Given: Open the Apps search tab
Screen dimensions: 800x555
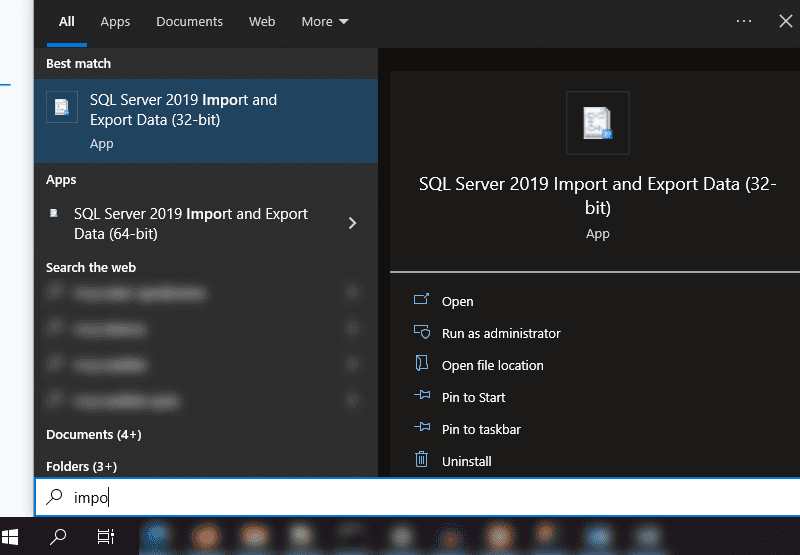Looking at the screenshot, I should pos(115,21).
